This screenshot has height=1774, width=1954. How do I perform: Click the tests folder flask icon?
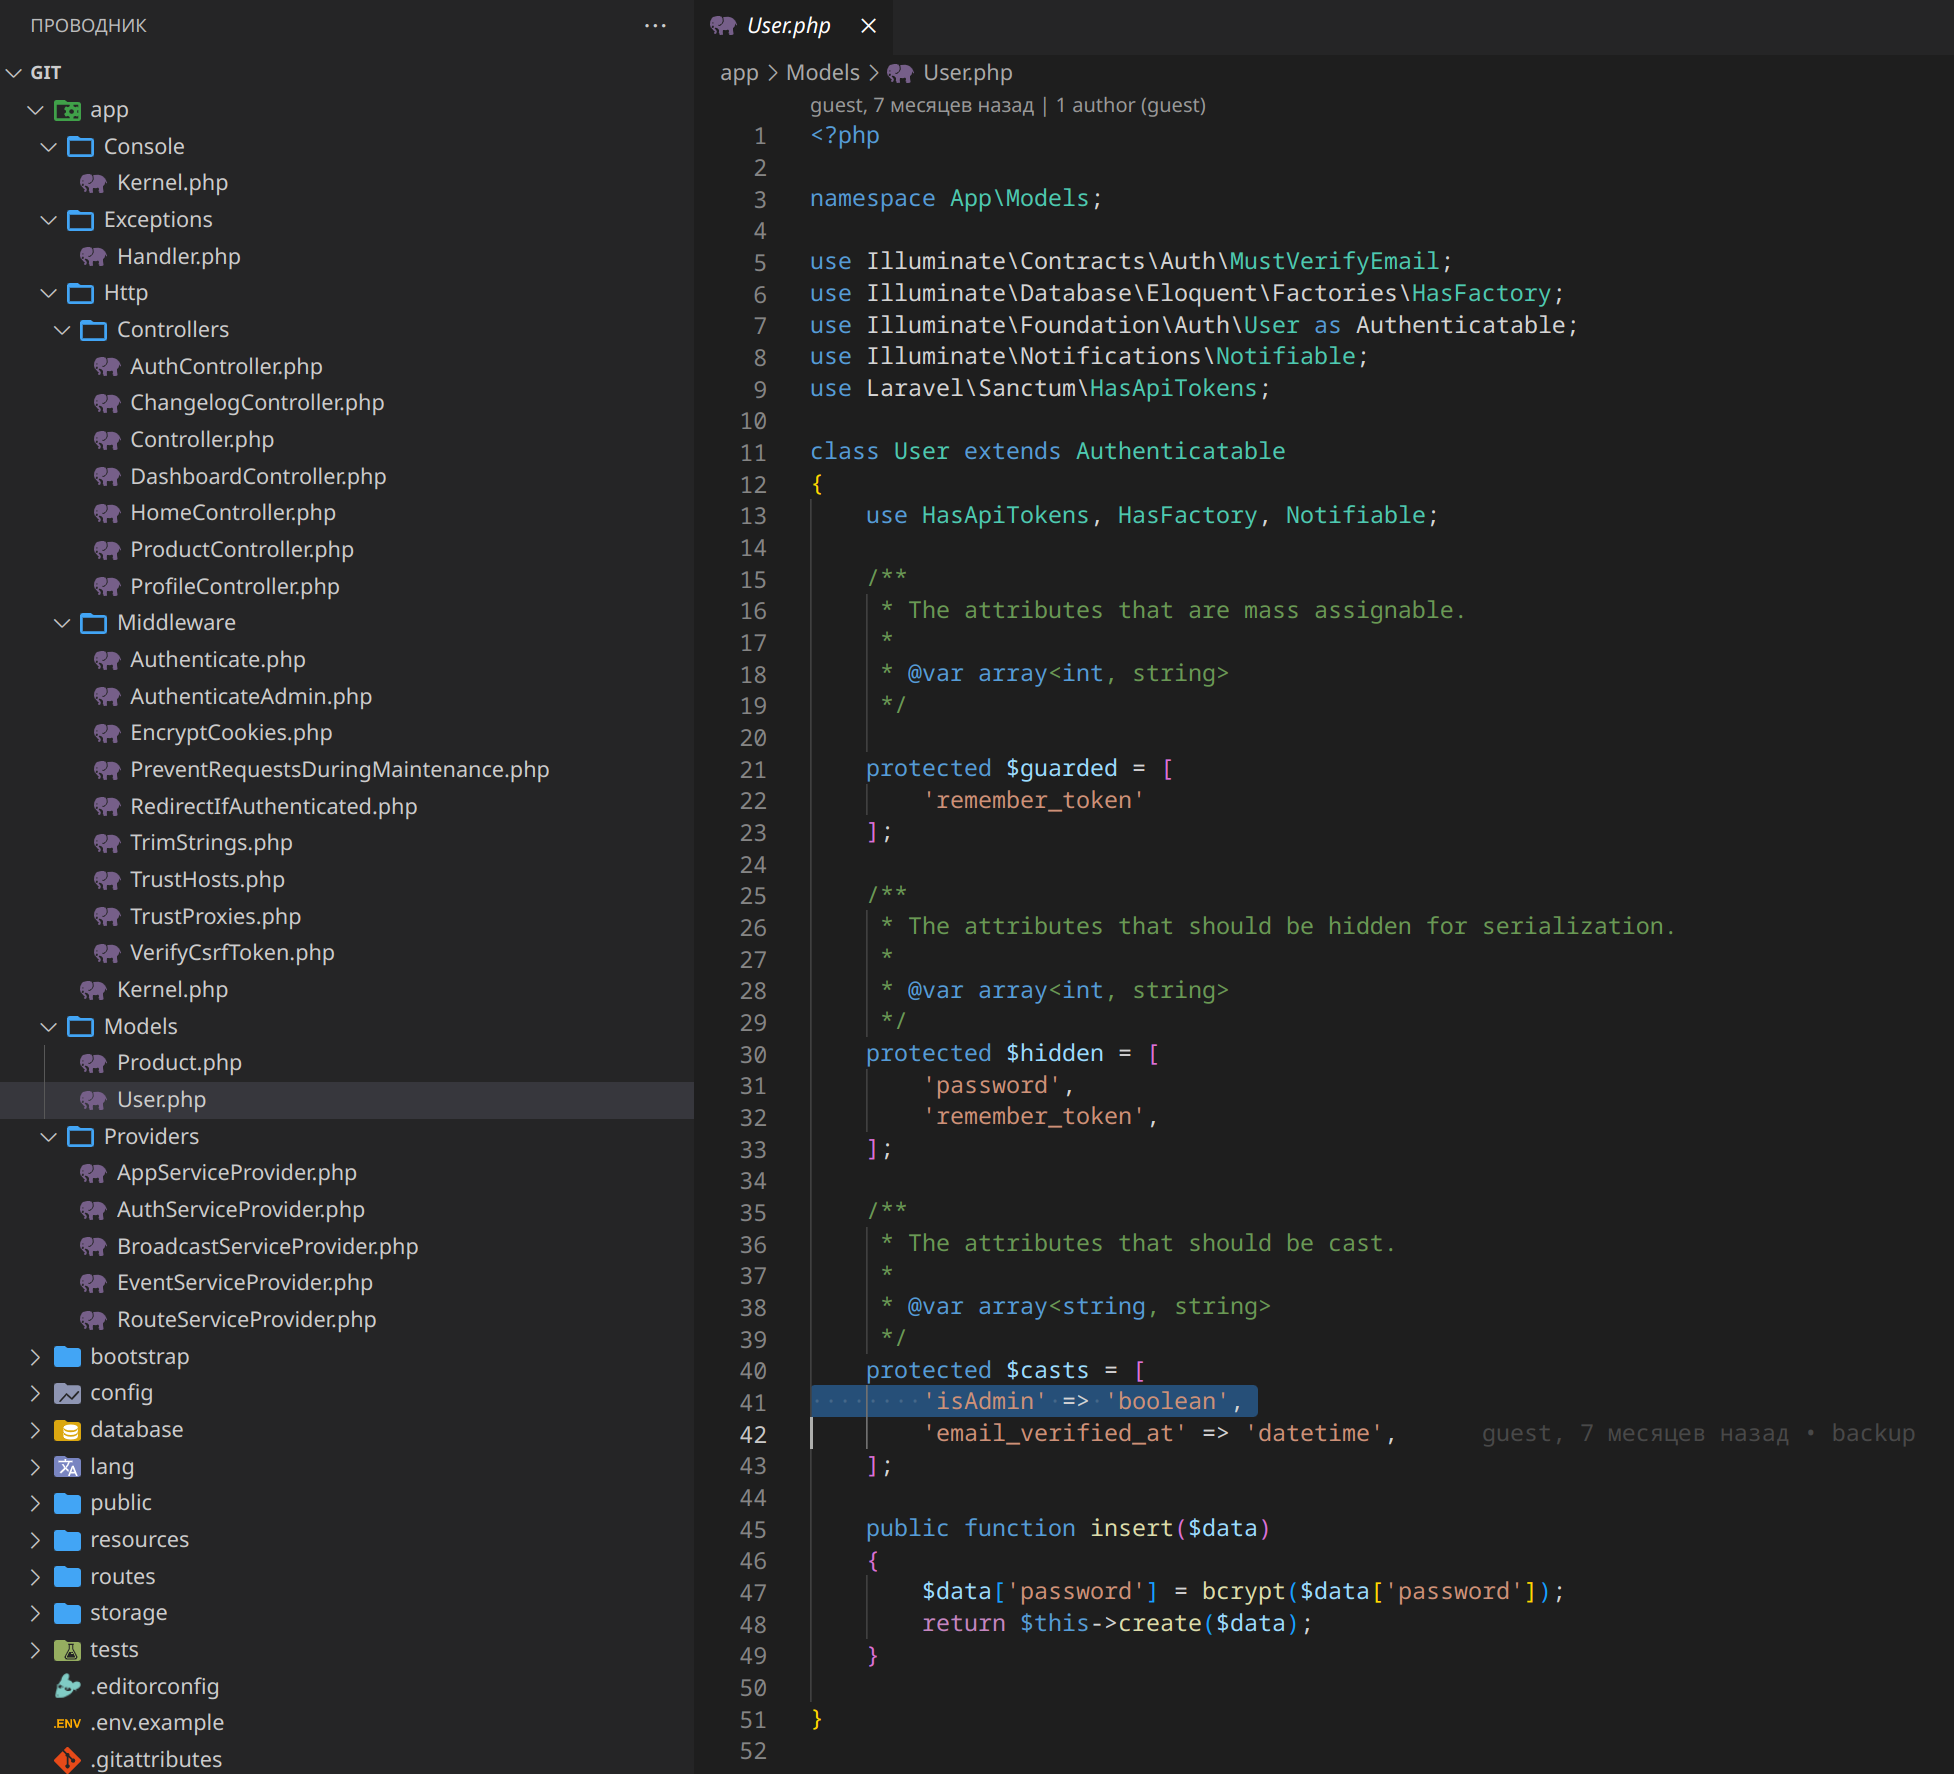click(x=67, y=1650)
